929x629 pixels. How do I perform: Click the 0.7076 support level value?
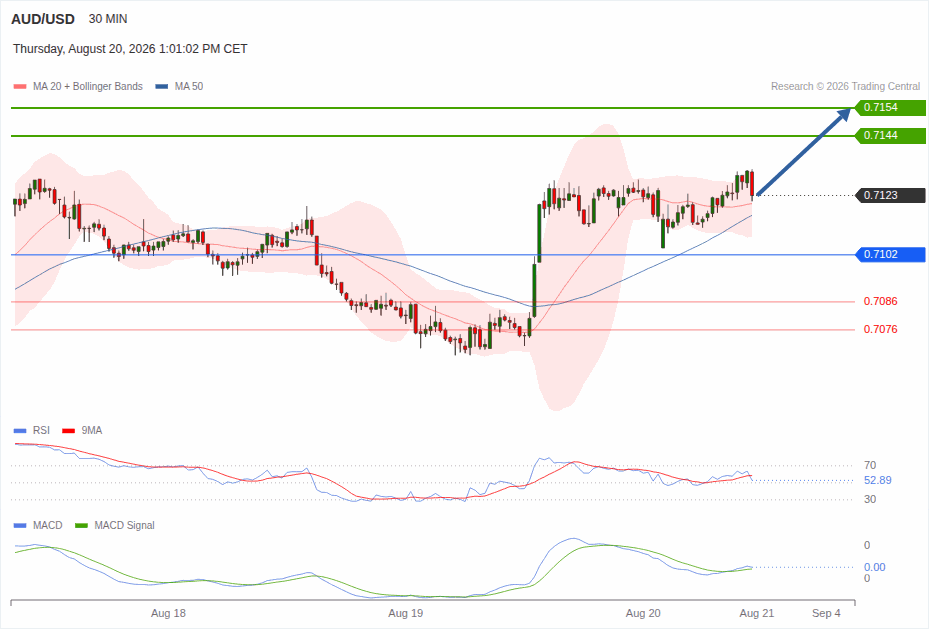point(880,329)
